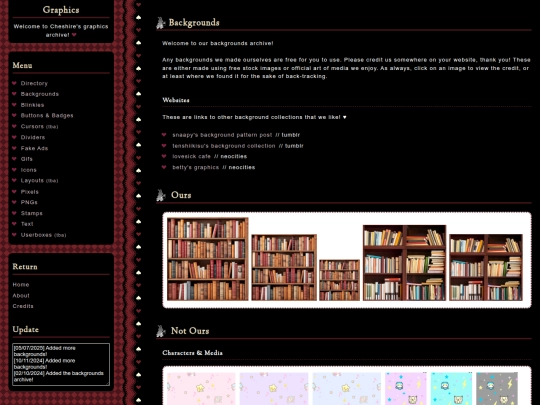
Task: Click the heart bullet beside lovesick cafe
Action: pos(164,156)
